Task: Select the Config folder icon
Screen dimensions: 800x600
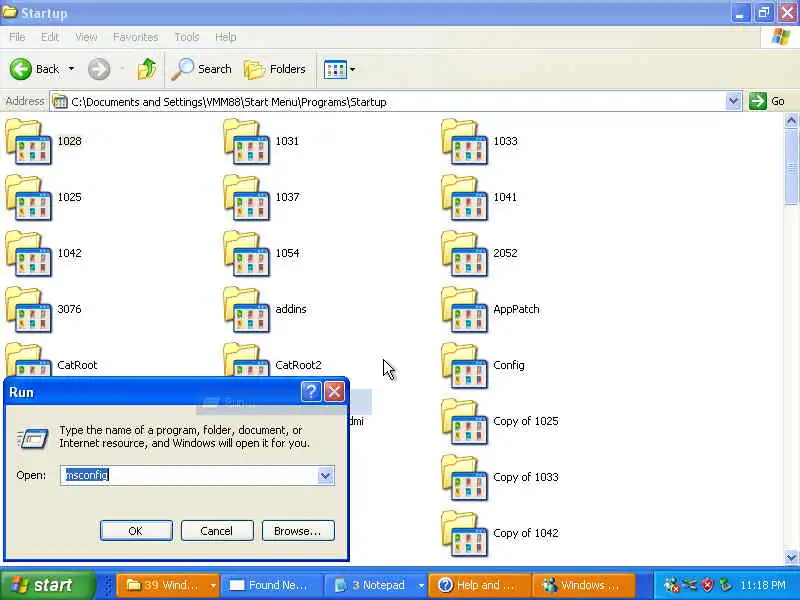Action: pos(464,366)
